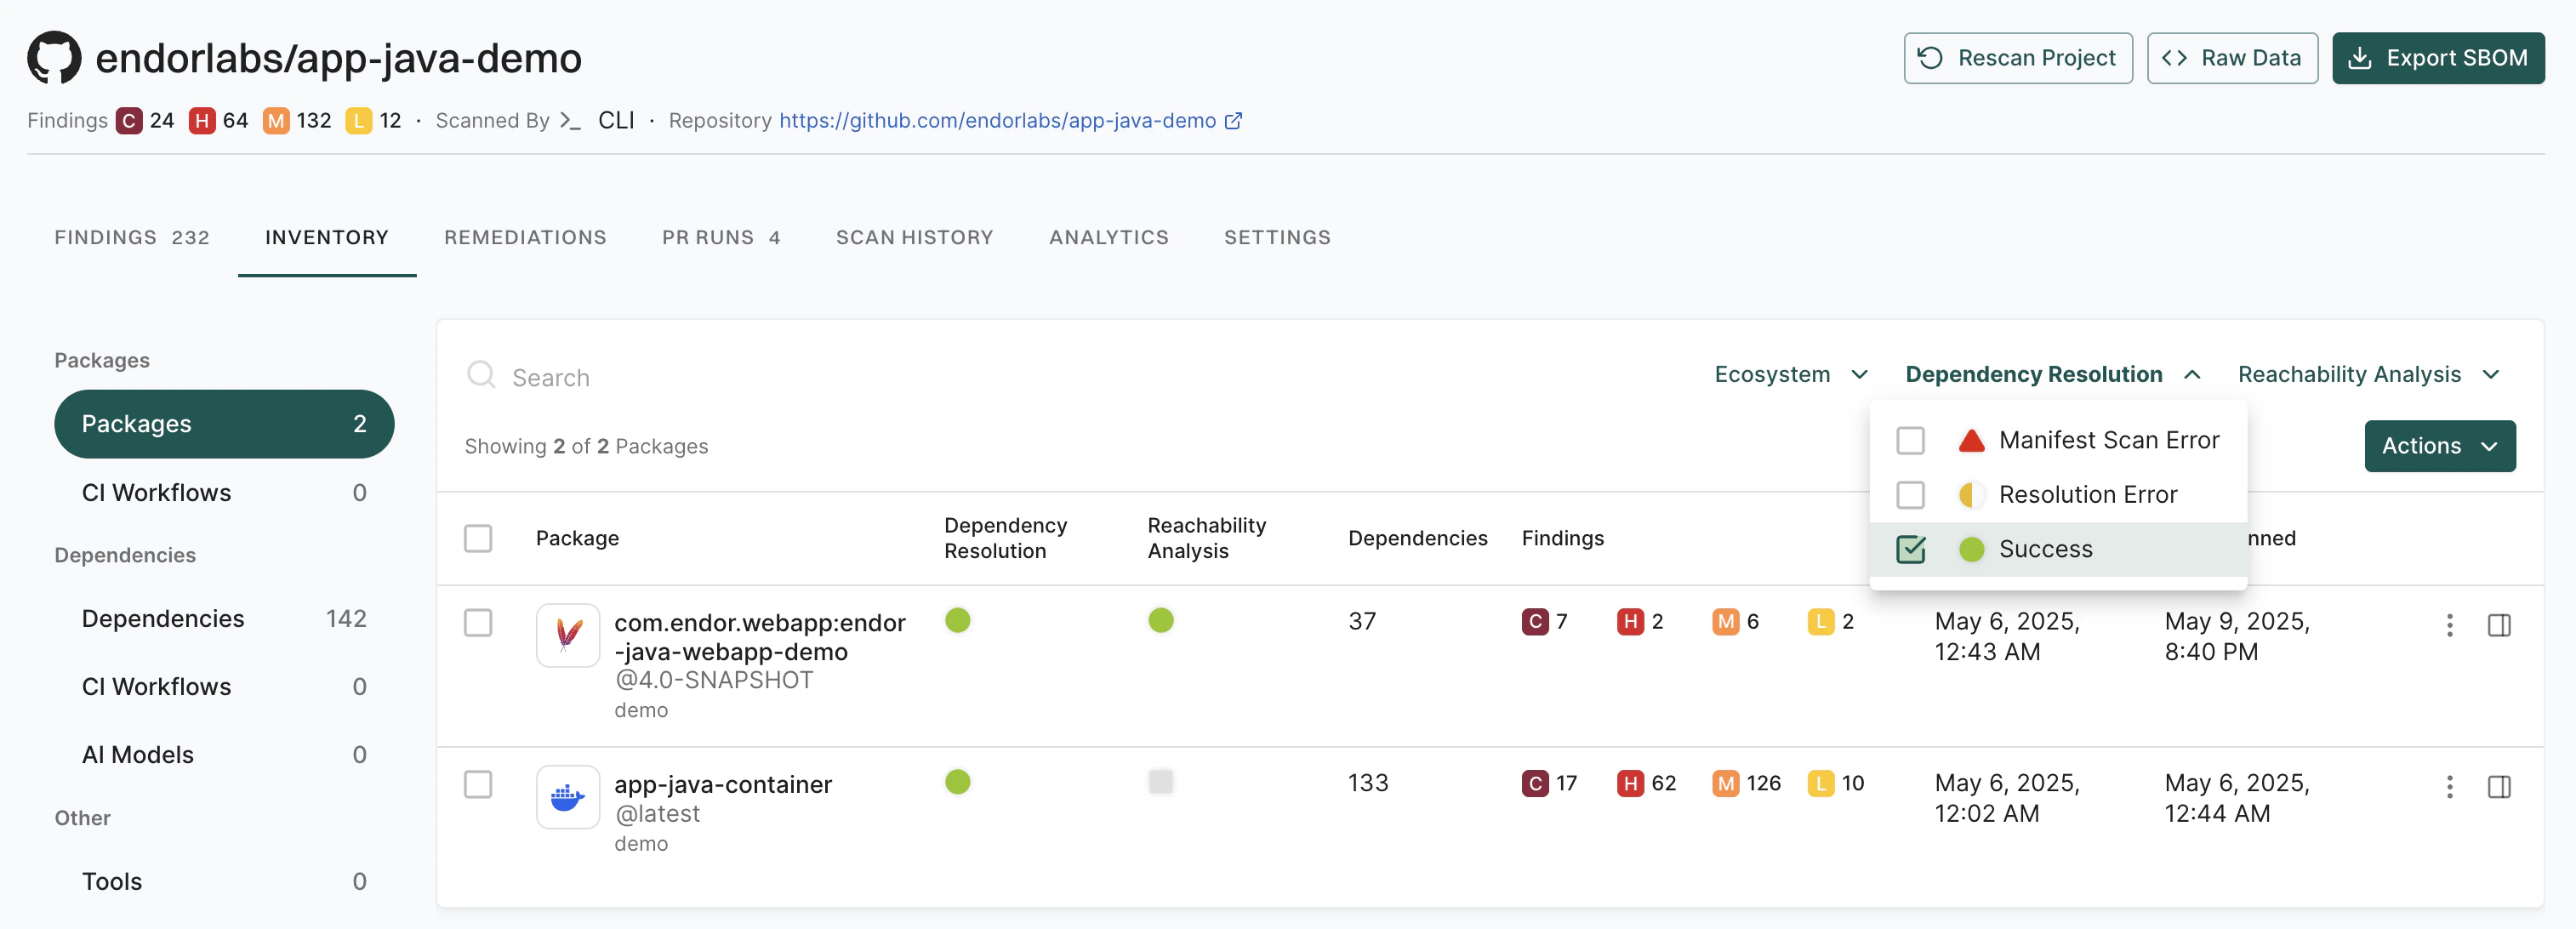Image resolution: width=2576 pixels, height=929 pixels.
Task: Click the external link icon beside the repository URL
Action: point(1233,120)
